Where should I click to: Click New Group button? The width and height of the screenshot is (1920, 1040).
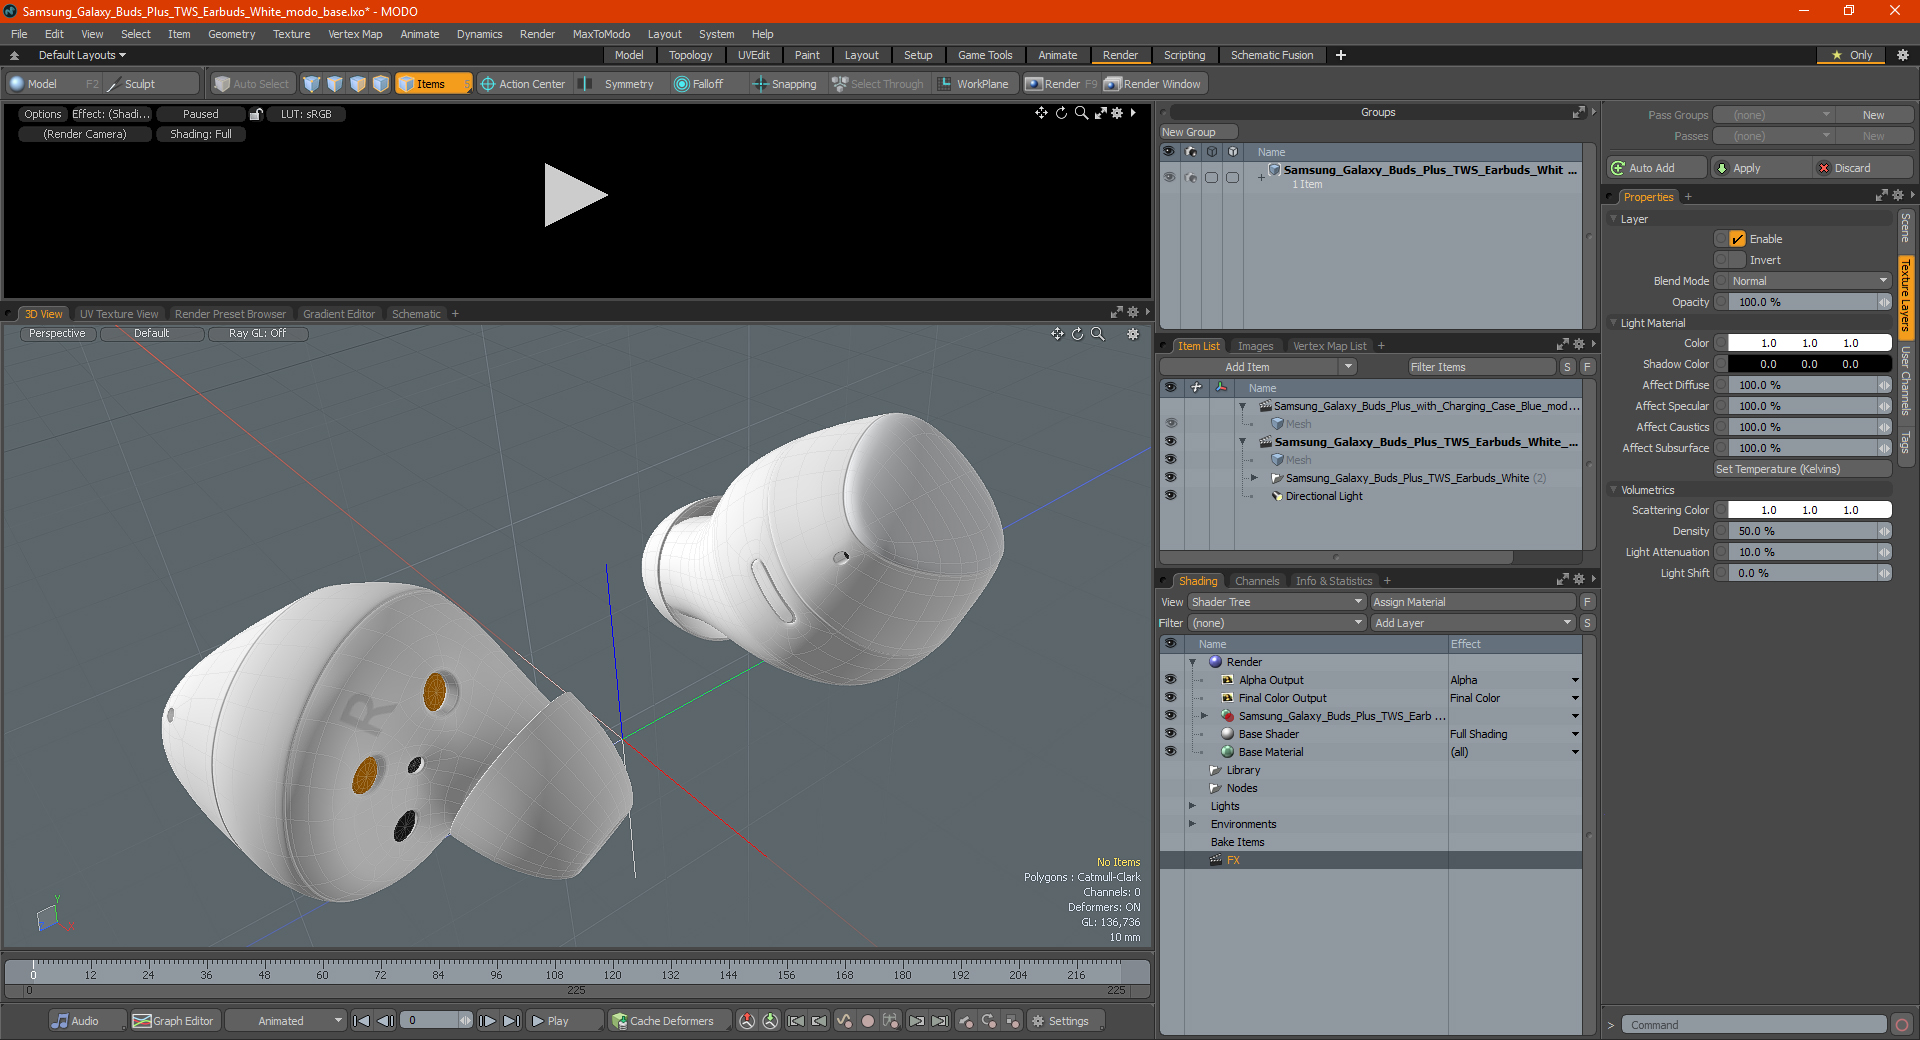tap(1197, 132)
